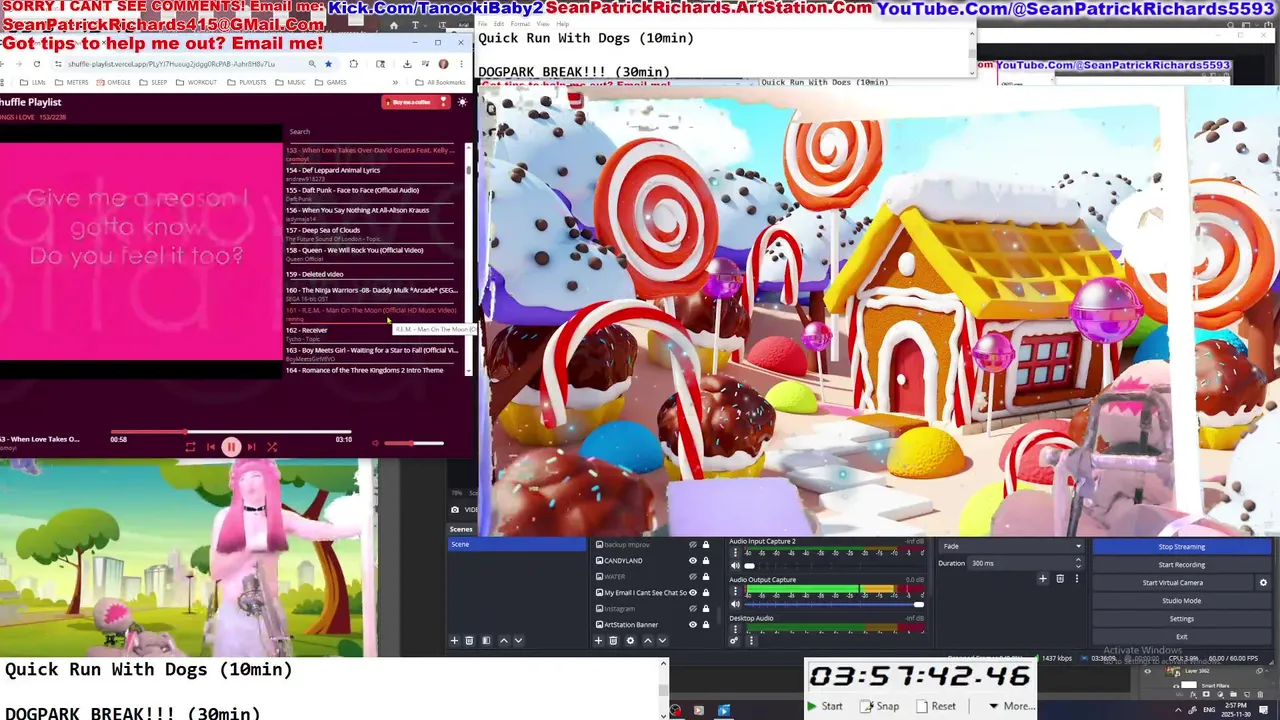Unlock the WATER source
Screen dimensions: 1280x720
pos(706,577)
